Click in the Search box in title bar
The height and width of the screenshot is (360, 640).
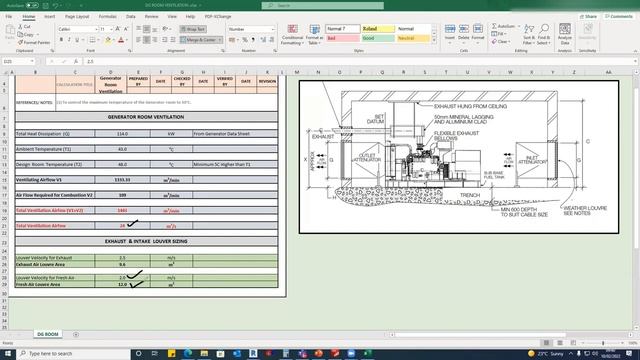pyautogui.click(x=322, y=5)
